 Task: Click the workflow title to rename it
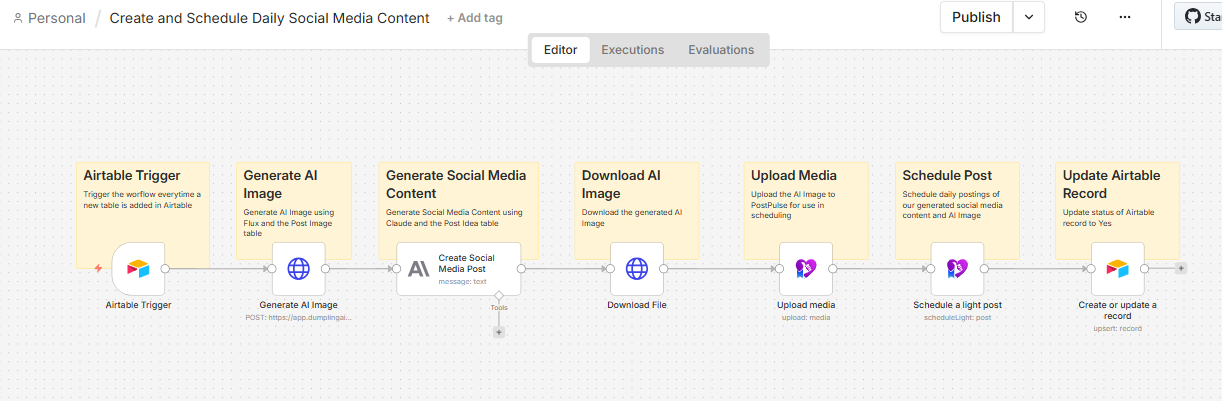[x=269, y=18]
